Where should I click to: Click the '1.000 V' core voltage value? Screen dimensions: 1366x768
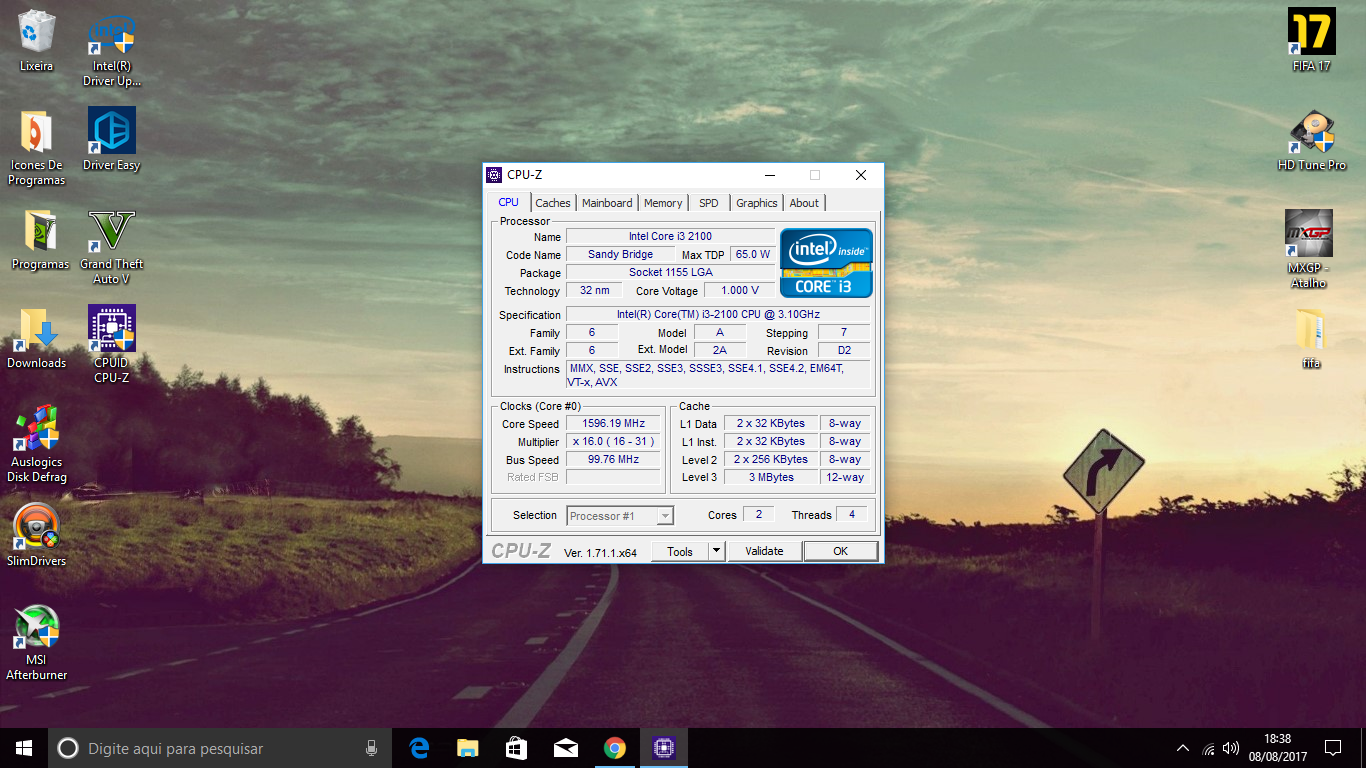tap(740, 290)
